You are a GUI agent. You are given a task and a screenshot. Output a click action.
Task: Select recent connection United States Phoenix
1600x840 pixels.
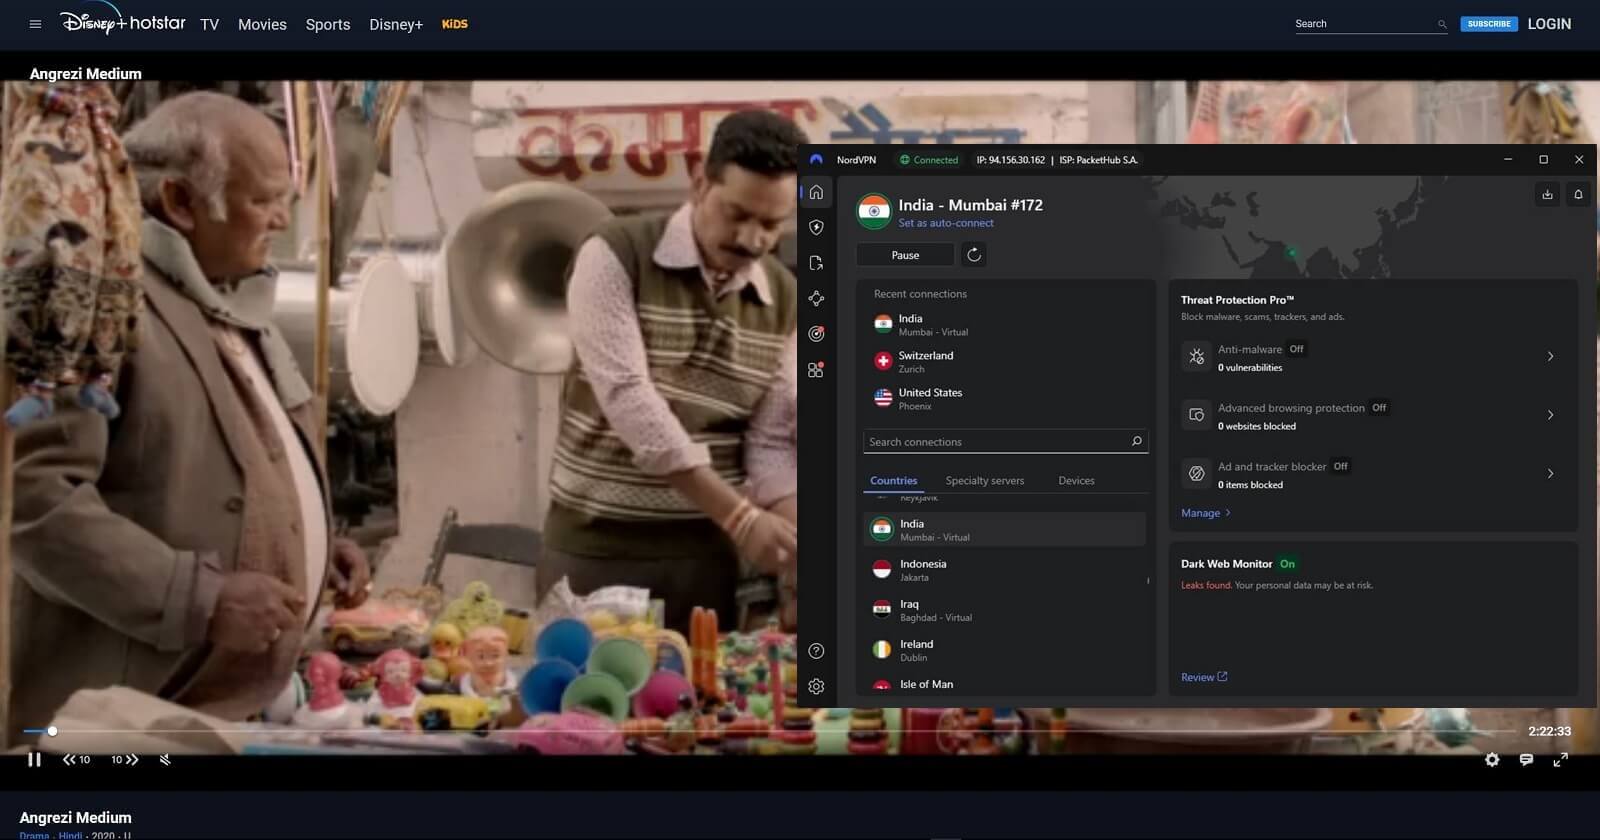pos(1005,399)
